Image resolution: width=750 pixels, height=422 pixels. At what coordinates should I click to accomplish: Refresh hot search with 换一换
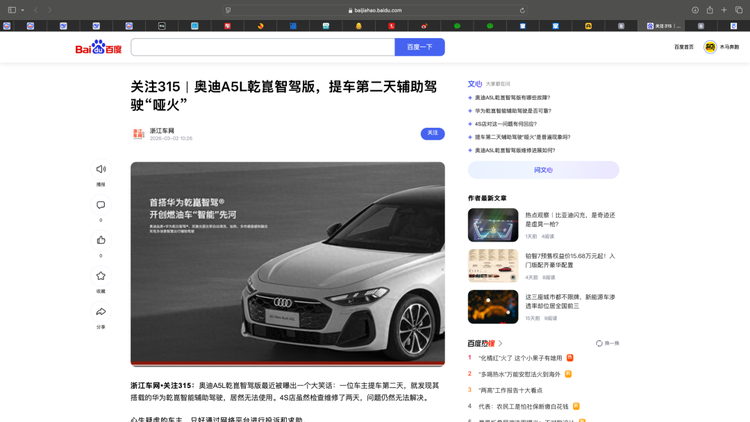click(x=607, y=343)
